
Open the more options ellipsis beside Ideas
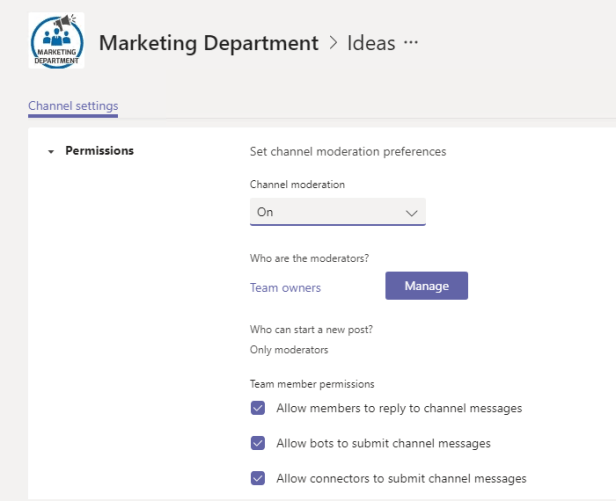(x=408, y=43)
